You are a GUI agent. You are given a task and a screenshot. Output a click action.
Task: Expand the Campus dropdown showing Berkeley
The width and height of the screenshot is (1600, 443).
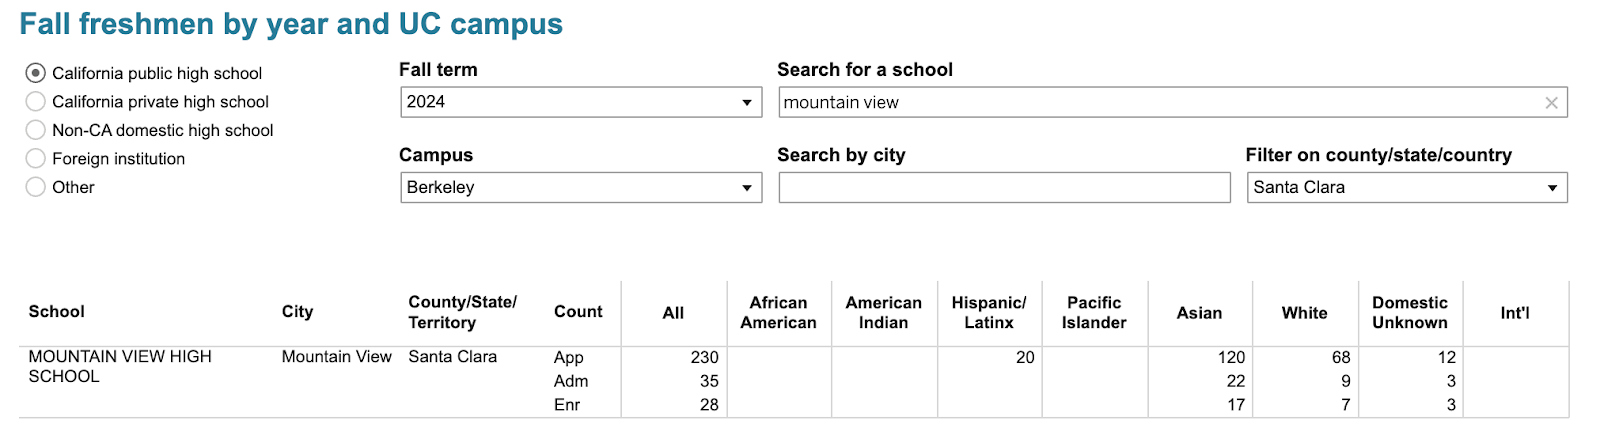[581, 188]
